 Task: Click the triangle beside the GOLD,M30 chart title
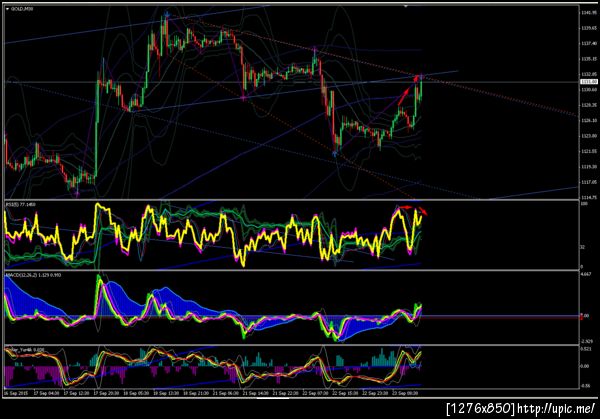[7, 9]
